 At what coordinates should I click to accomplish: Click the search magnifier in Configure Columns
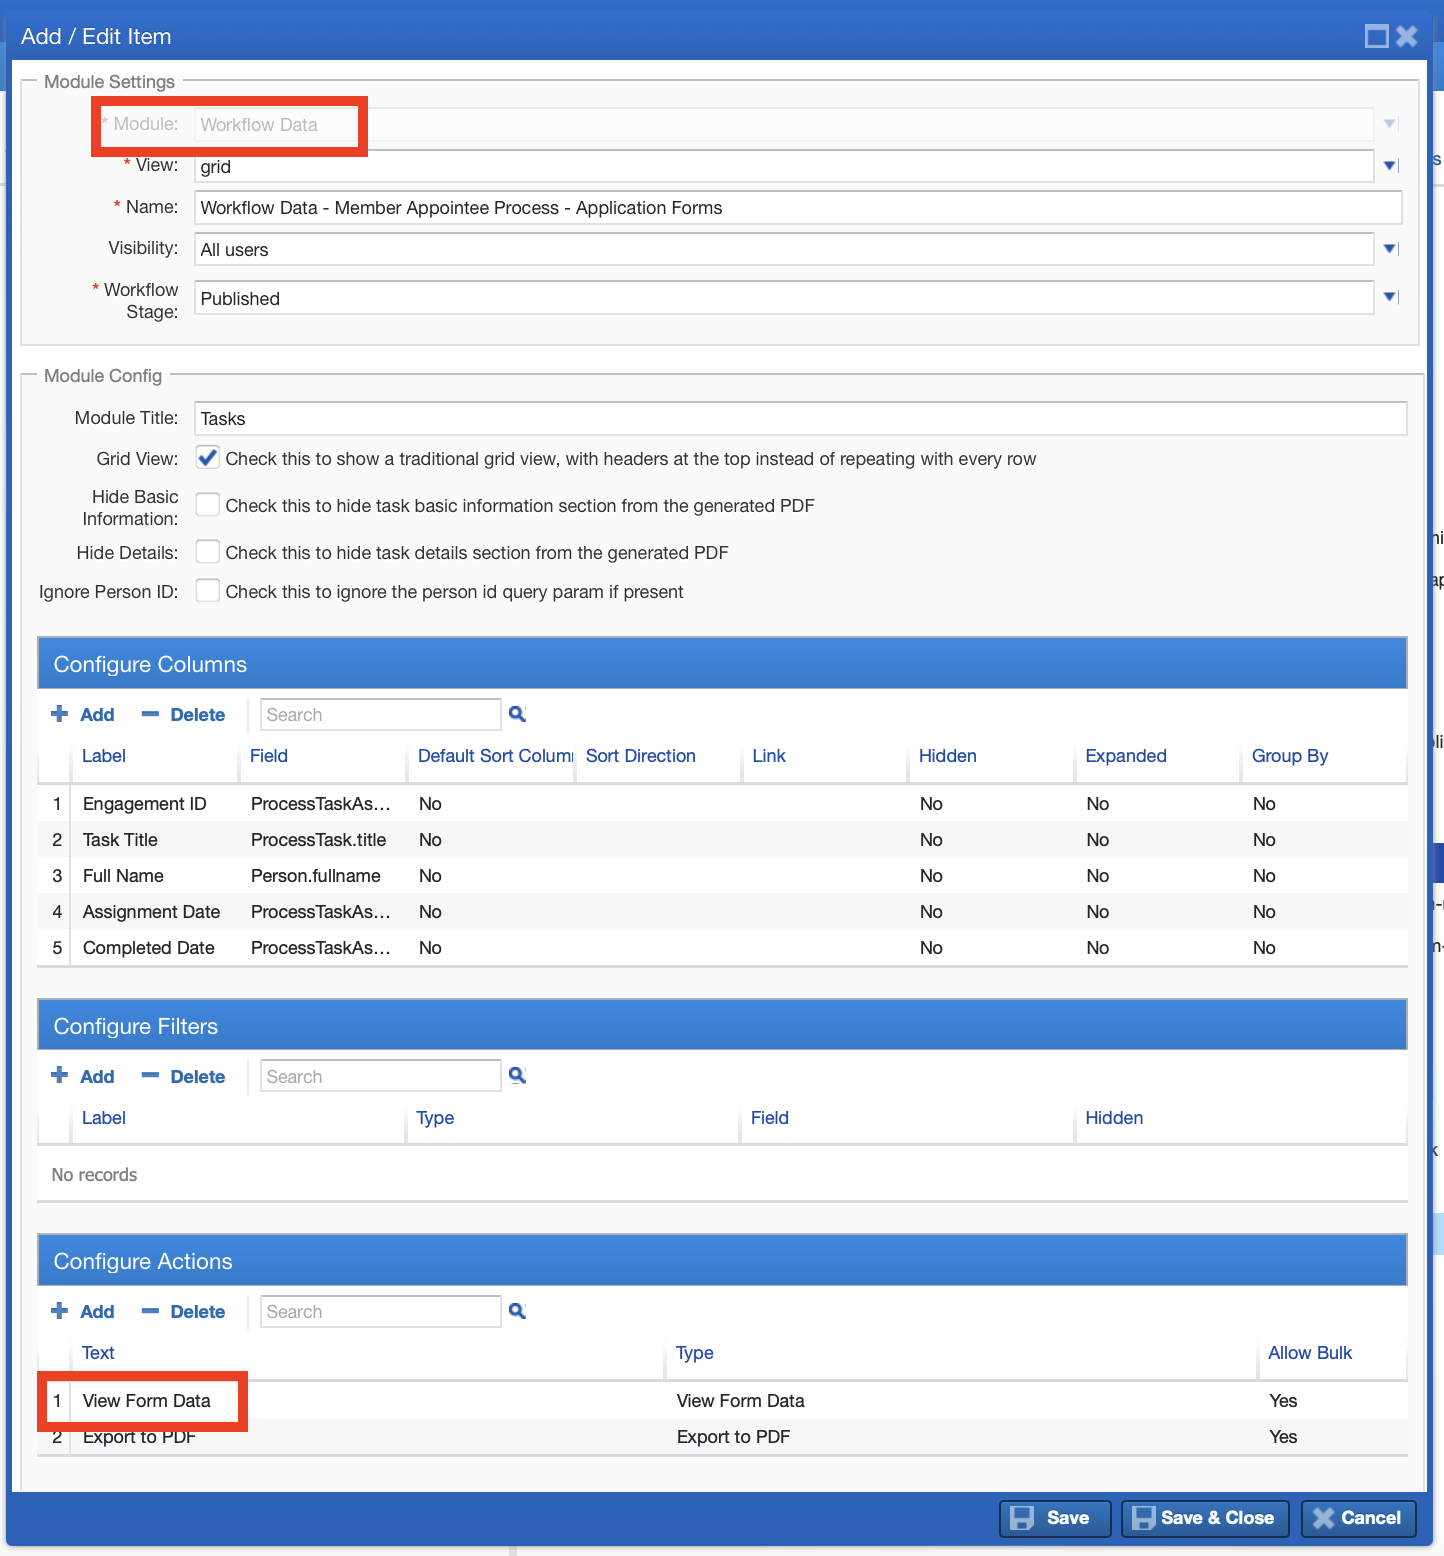pyautogui.click(x=517, y=714)
